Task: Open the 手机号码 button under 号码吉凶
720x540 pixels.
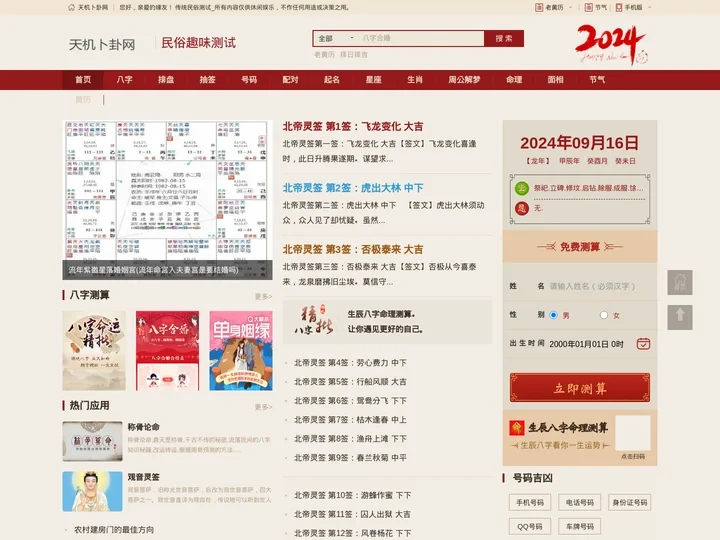Action: (529, 502)
